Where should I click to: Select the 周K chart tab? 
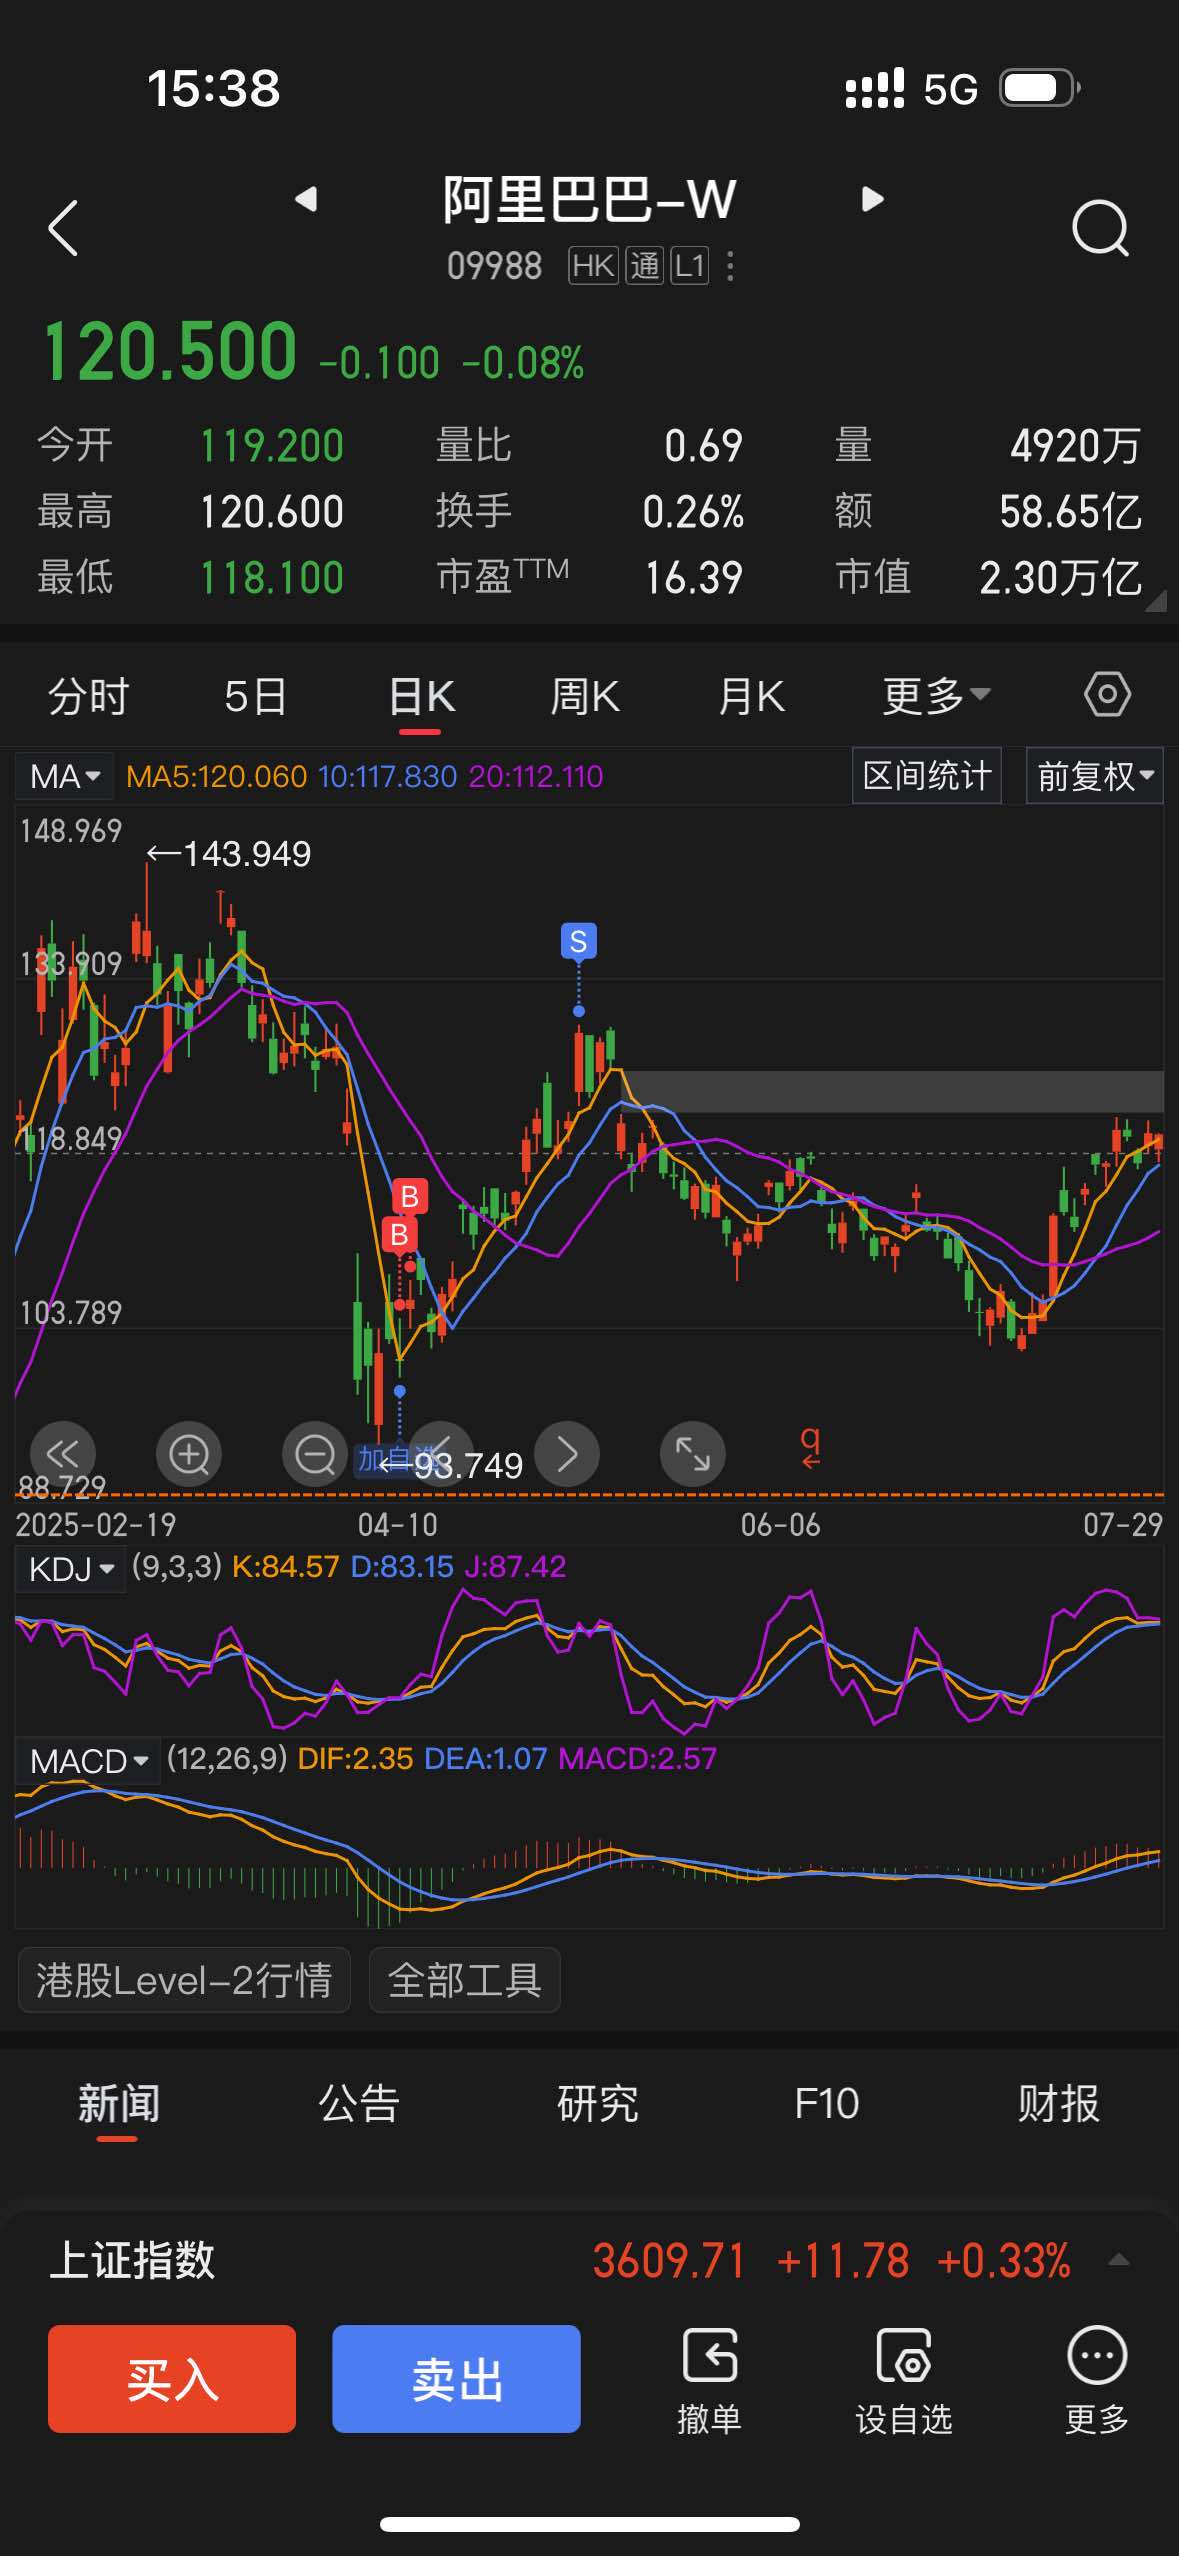pyautogui.click(x=585, y=695)
